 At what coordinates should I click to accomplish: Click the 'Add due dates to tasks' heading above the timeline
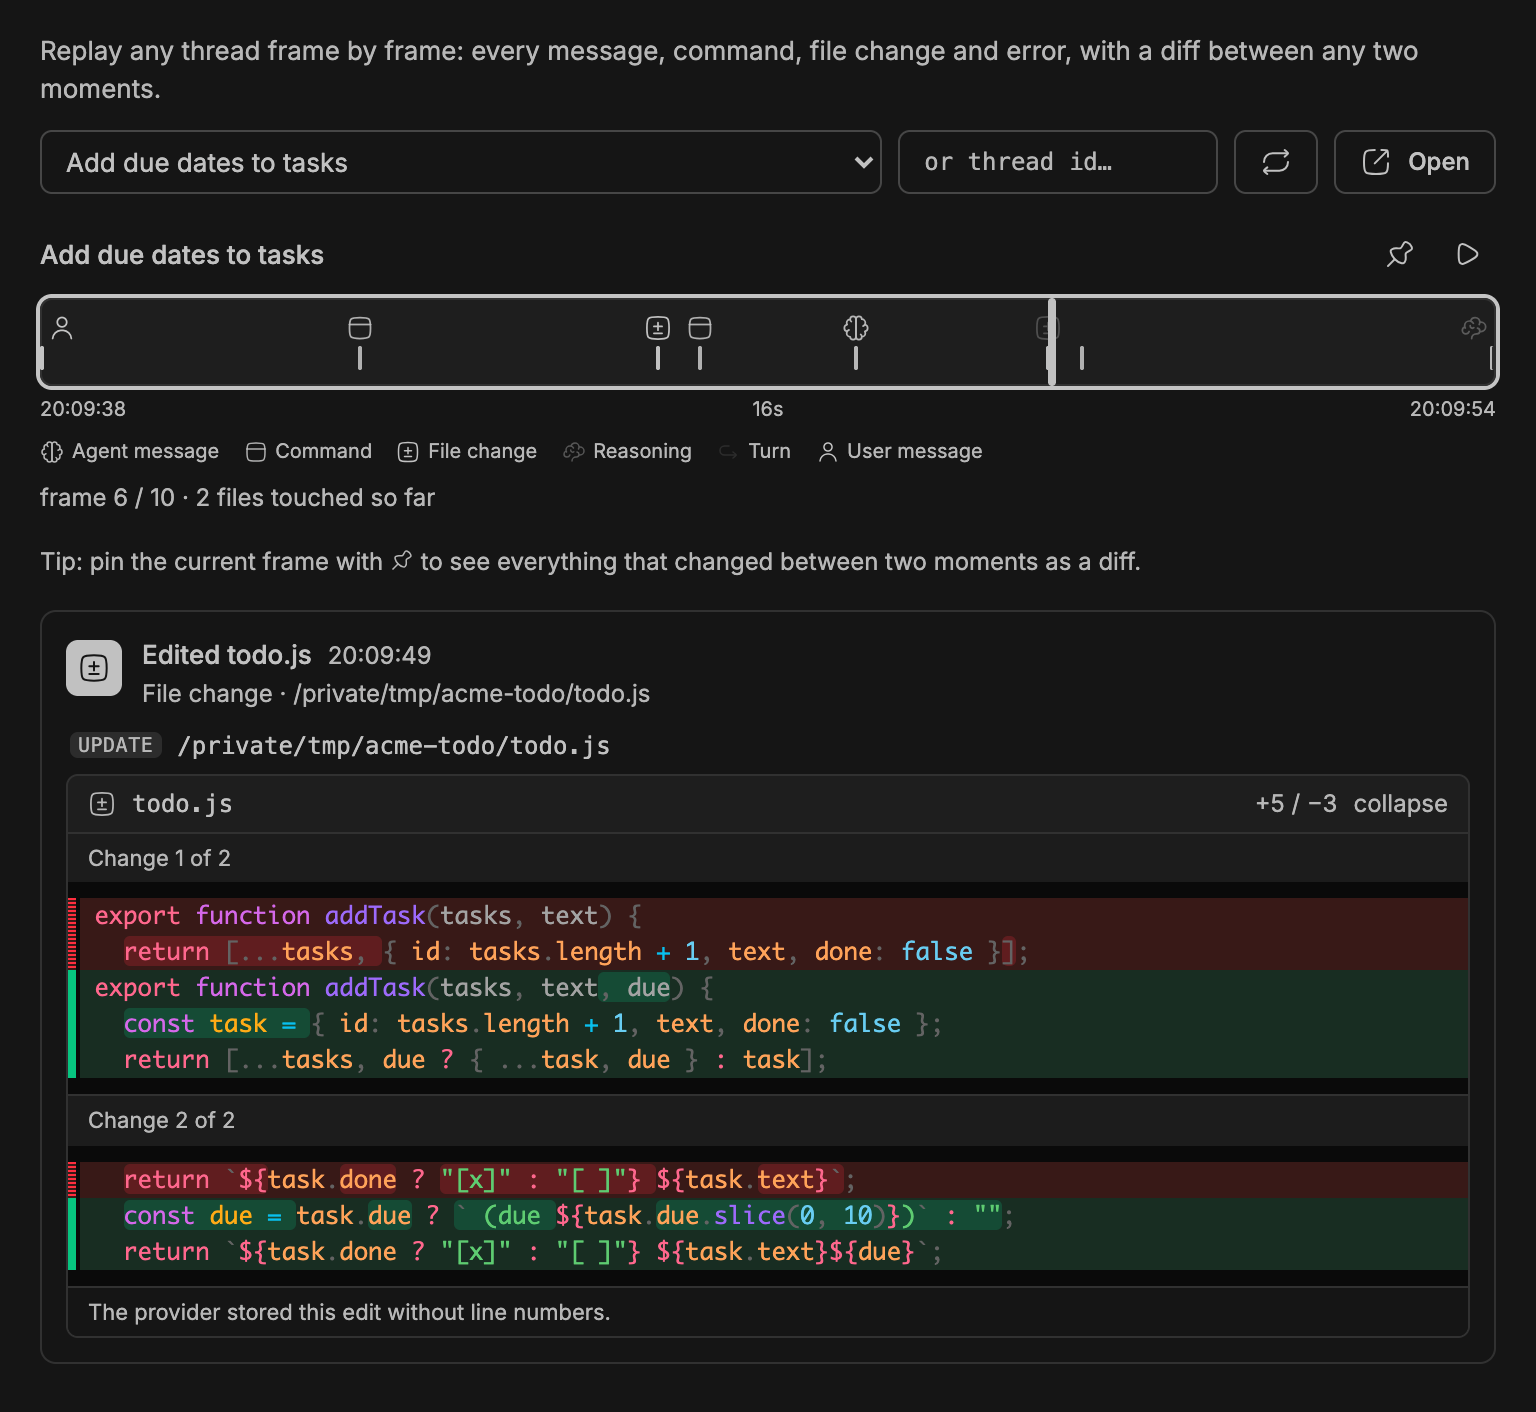[182, 255]
